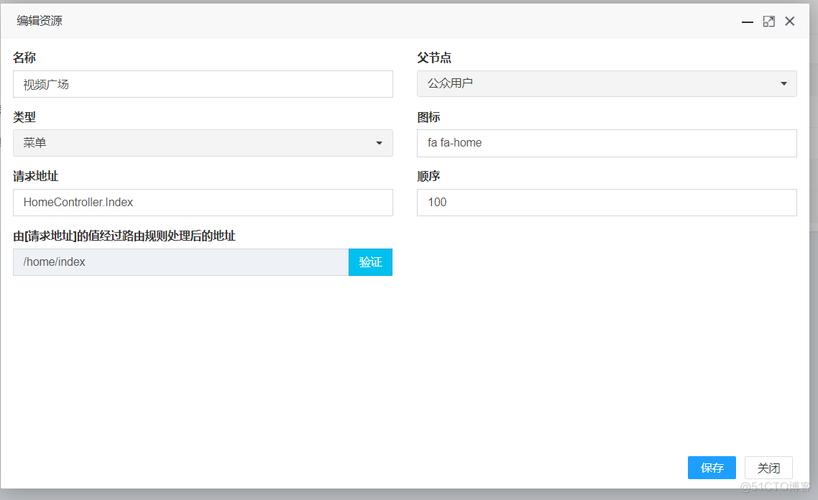This screenshot has height=500, width=818.
Task: Focus the 请求地址 field HomeController.Index
Action: [203, 203]
